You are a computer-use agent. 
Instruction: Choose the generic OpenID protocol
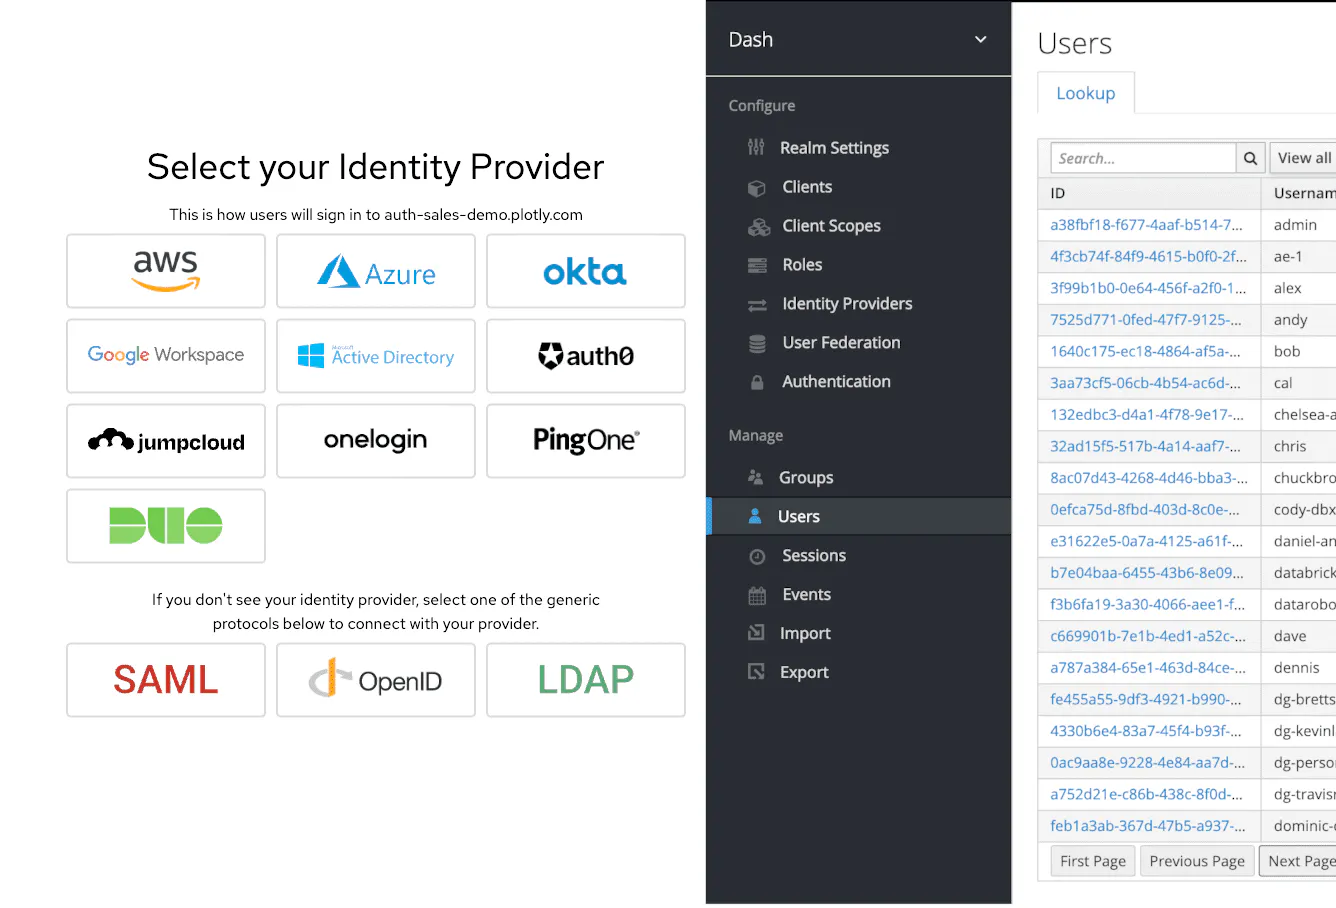coord(376,680)
